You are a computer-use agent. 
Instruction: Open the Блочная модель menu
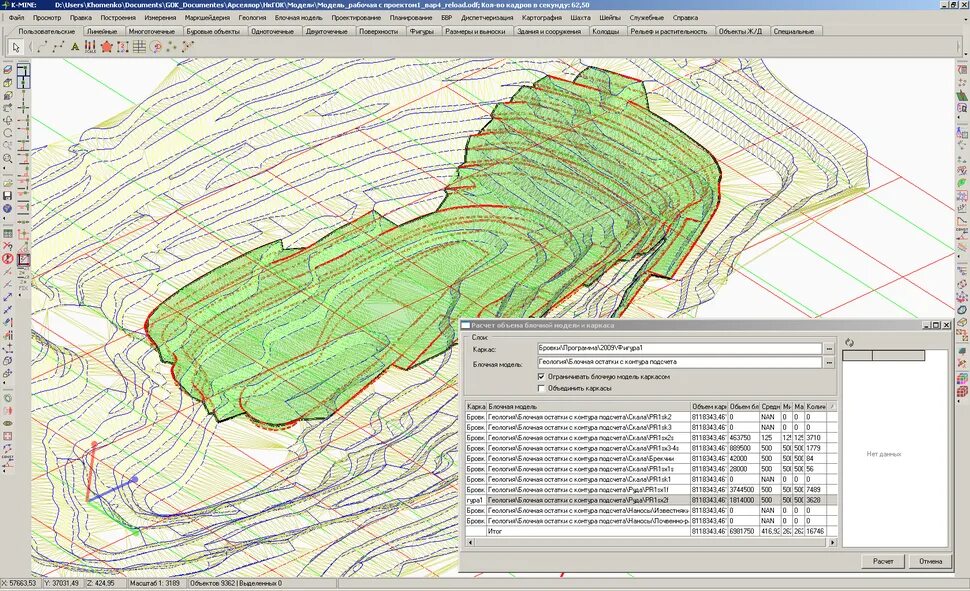point(298,18)
